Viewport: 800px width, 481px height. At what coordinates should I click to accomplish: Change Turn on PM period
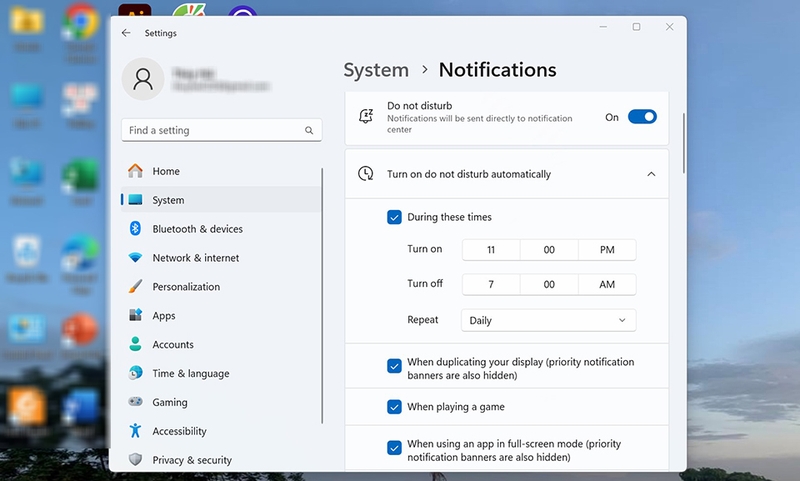[x=607, y=250]
